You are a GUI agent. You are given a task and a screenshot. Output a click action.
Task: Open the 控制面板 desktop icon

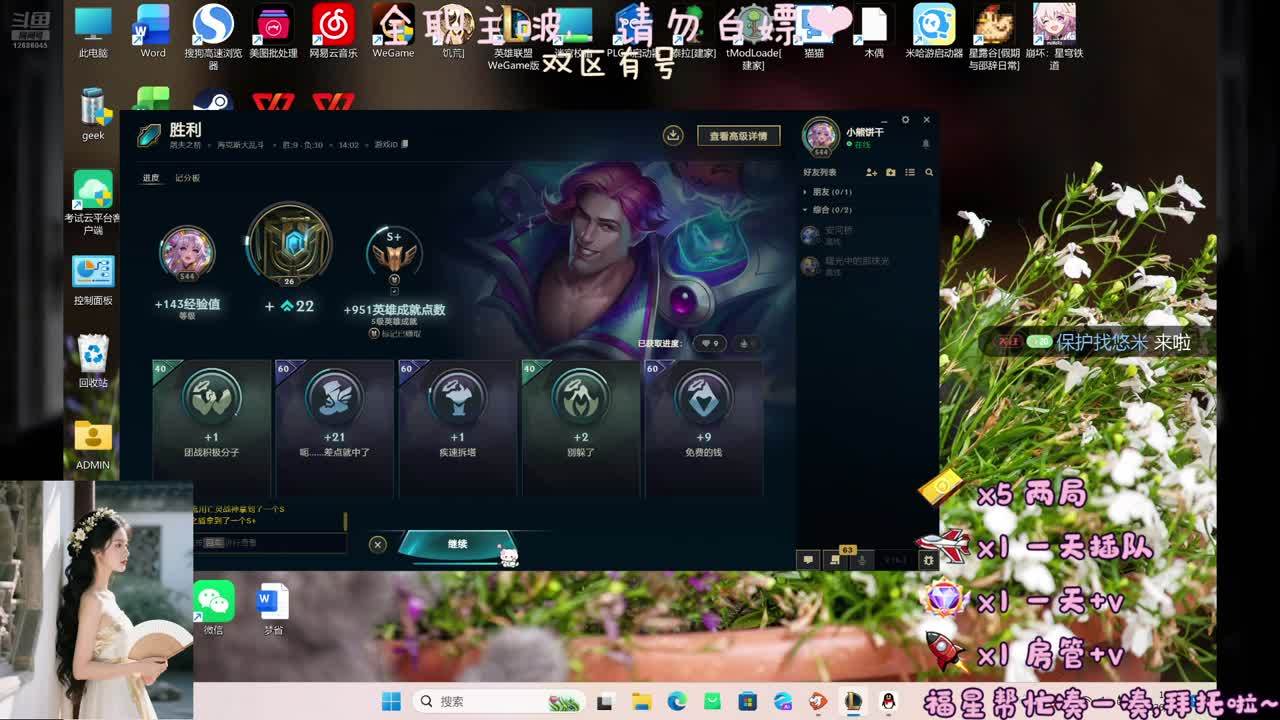click(x=93, y=280)
